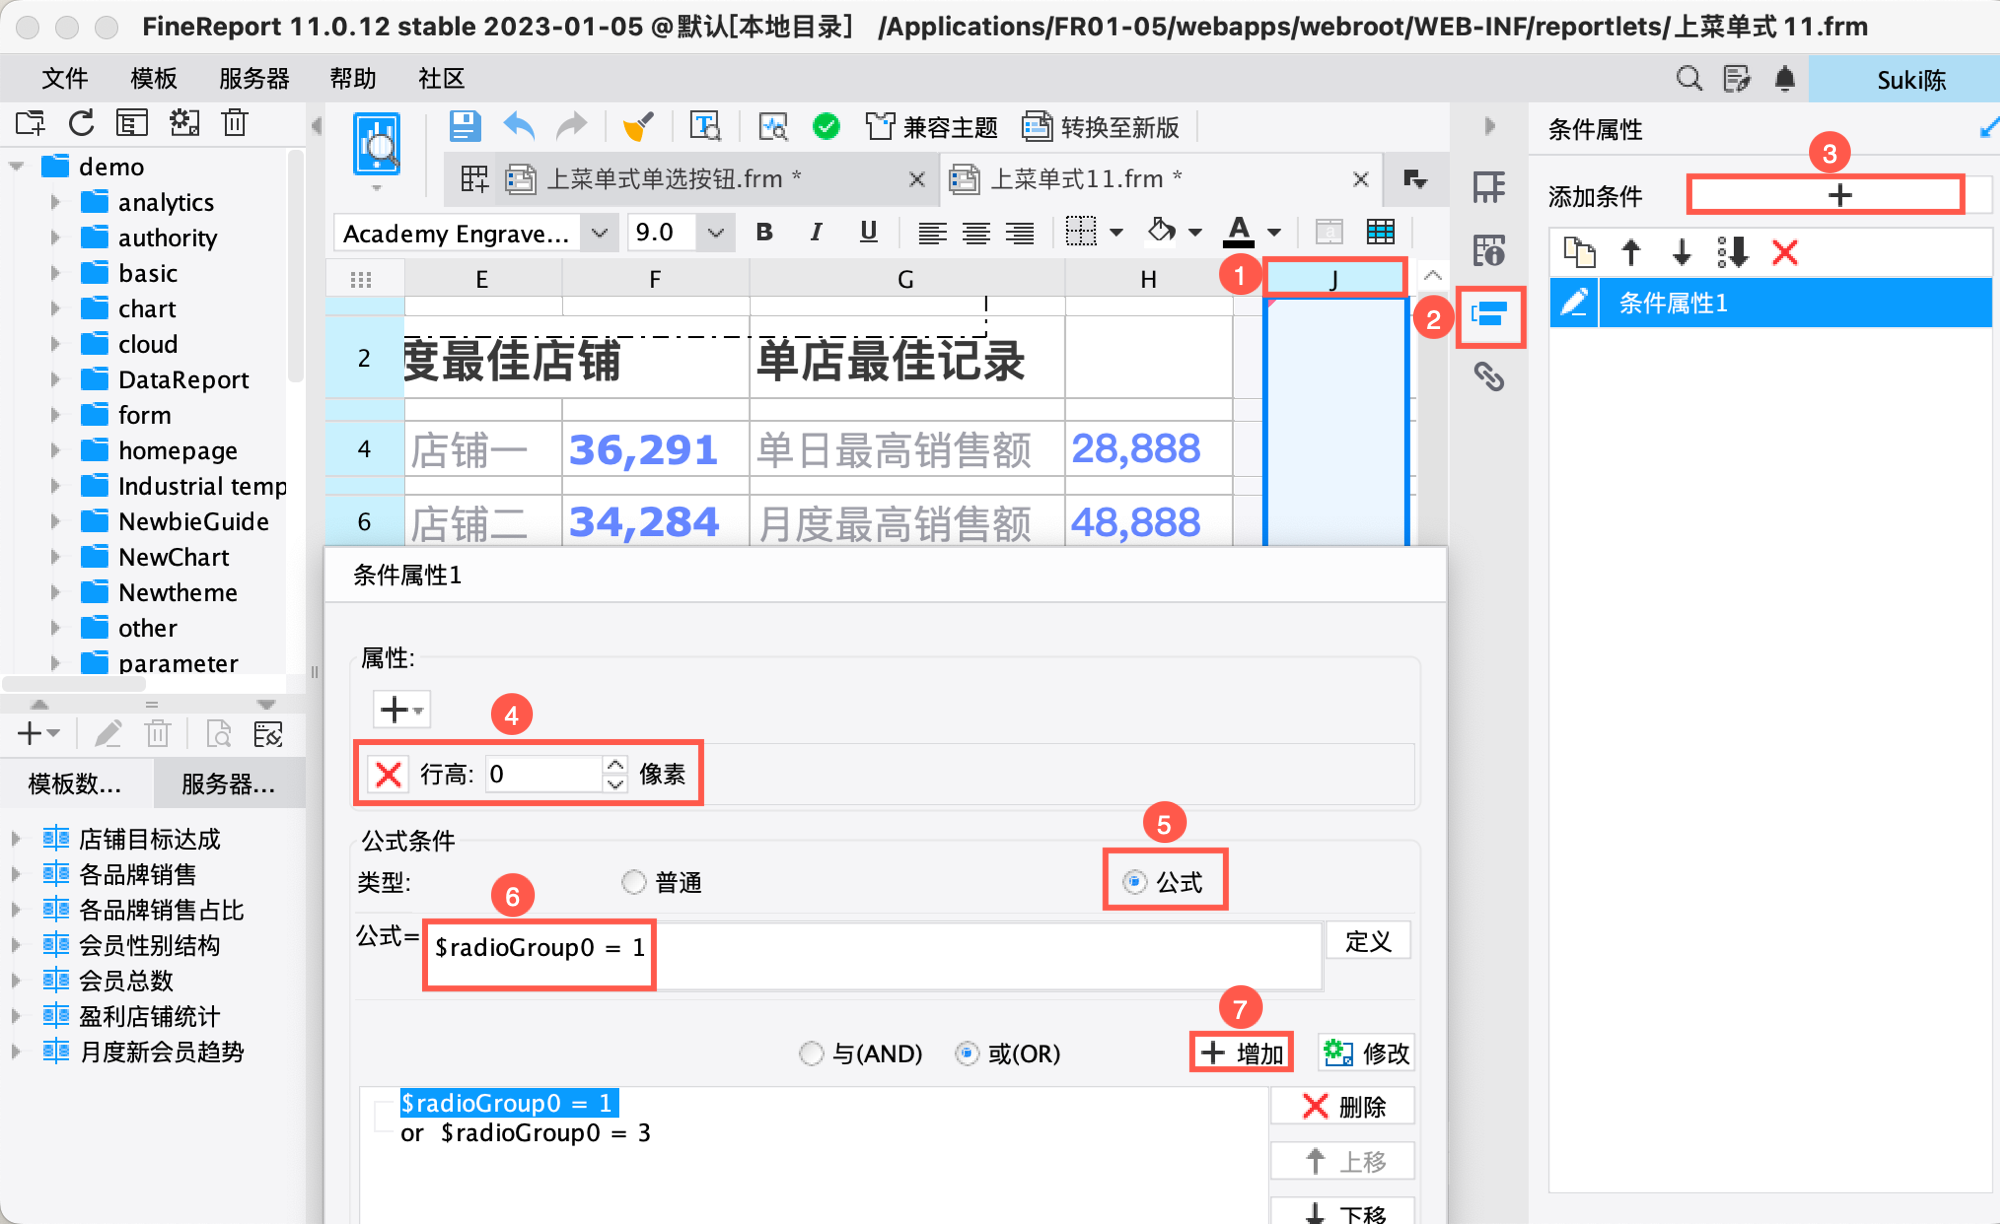Open the font color picker
The width and height of the screenshot is (2000, 1224).
coord(1239,232)
